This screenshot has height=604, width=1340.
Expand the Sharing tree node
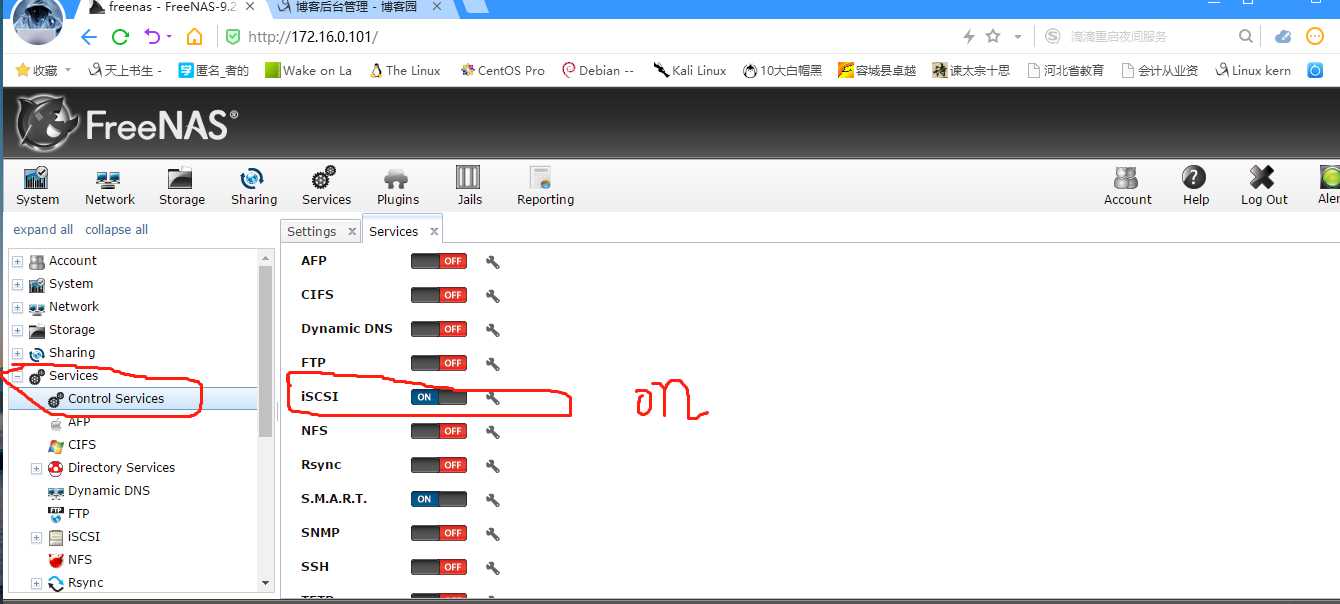(x=17, y=353)
